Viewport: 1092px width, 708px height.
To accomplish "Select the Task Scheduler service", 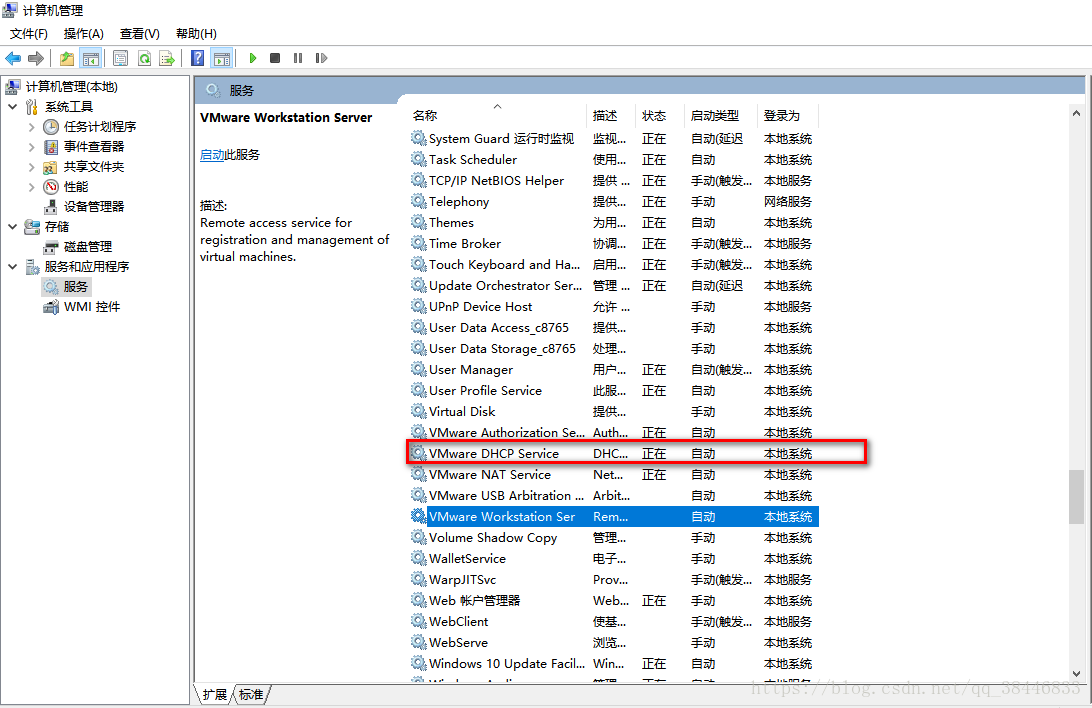I will click(614, 160).
